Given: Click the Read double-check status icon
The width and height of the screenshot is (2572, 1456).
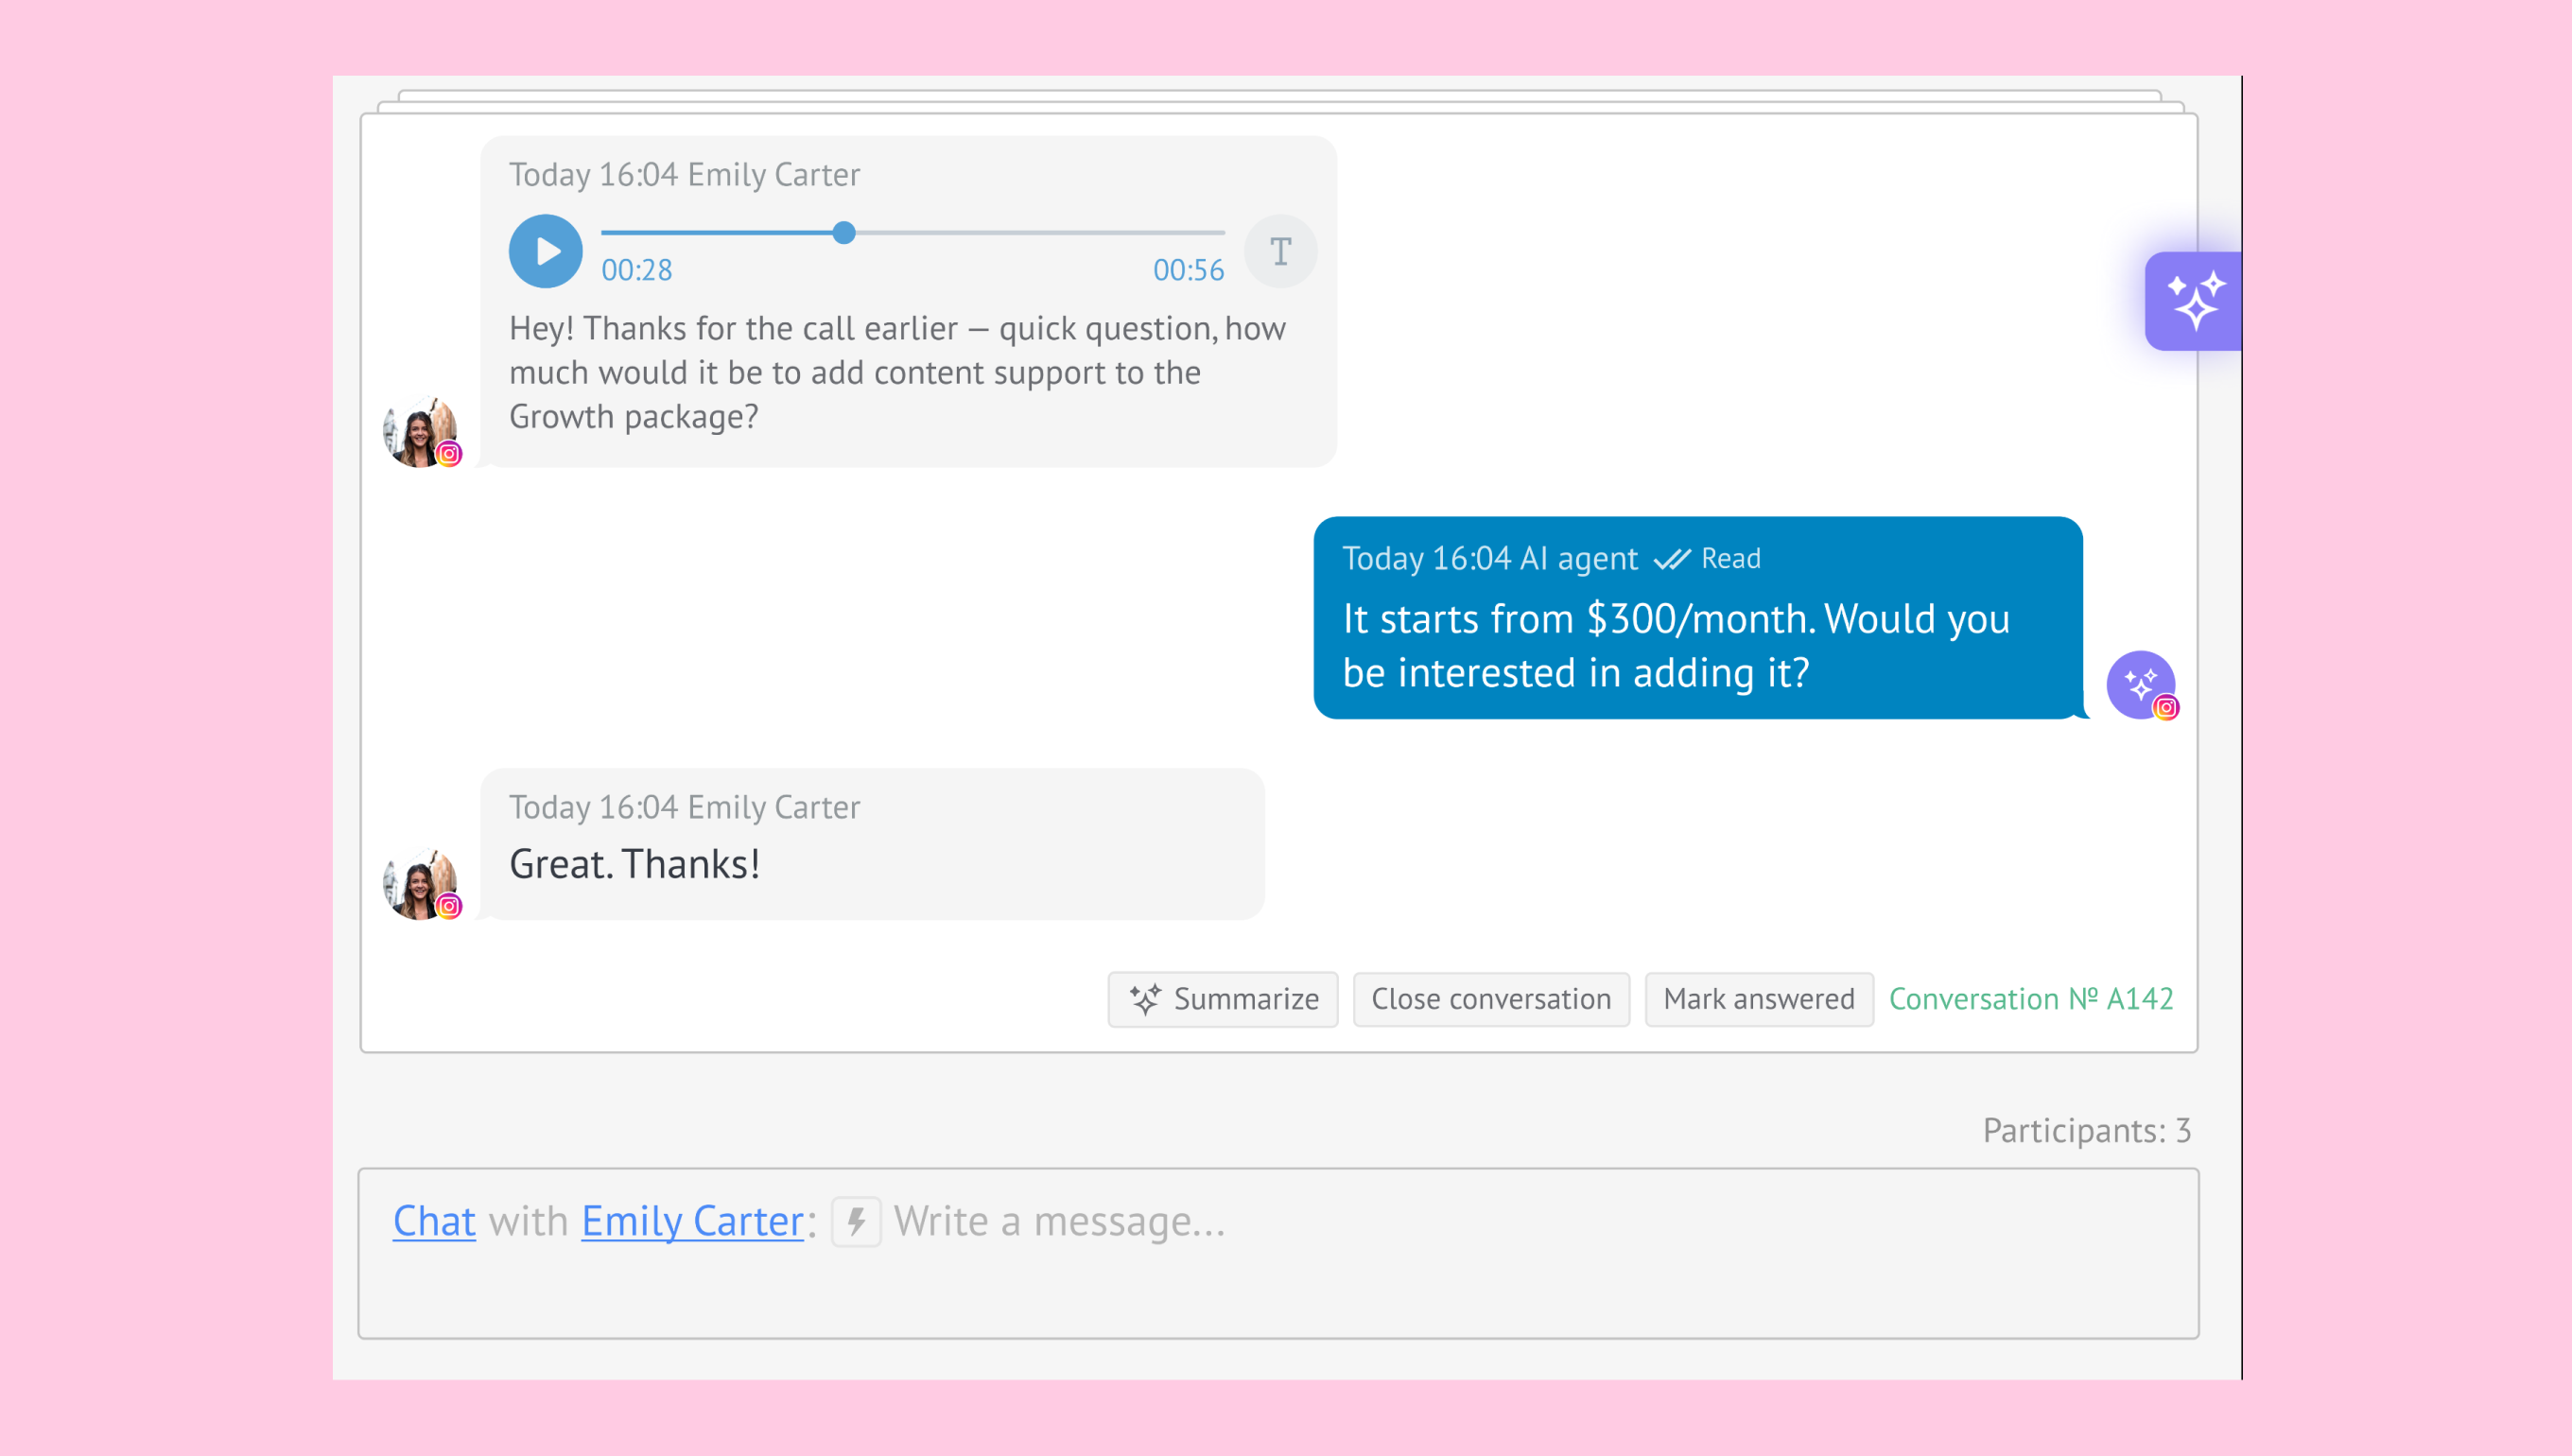Looking at the screenshot, I should click(x=1671, y=559).
